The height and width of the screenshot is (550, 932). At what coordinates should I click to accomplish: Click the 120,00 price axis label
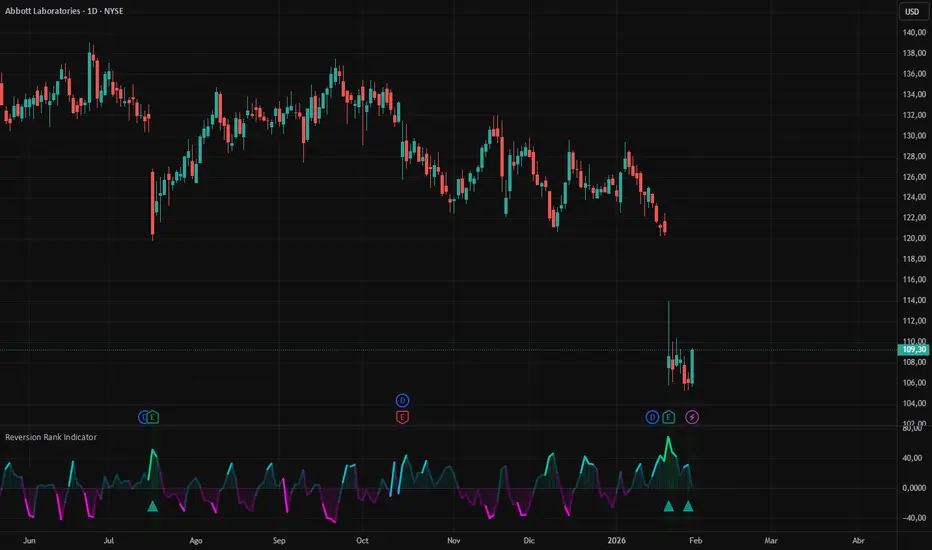click(914, 238)
